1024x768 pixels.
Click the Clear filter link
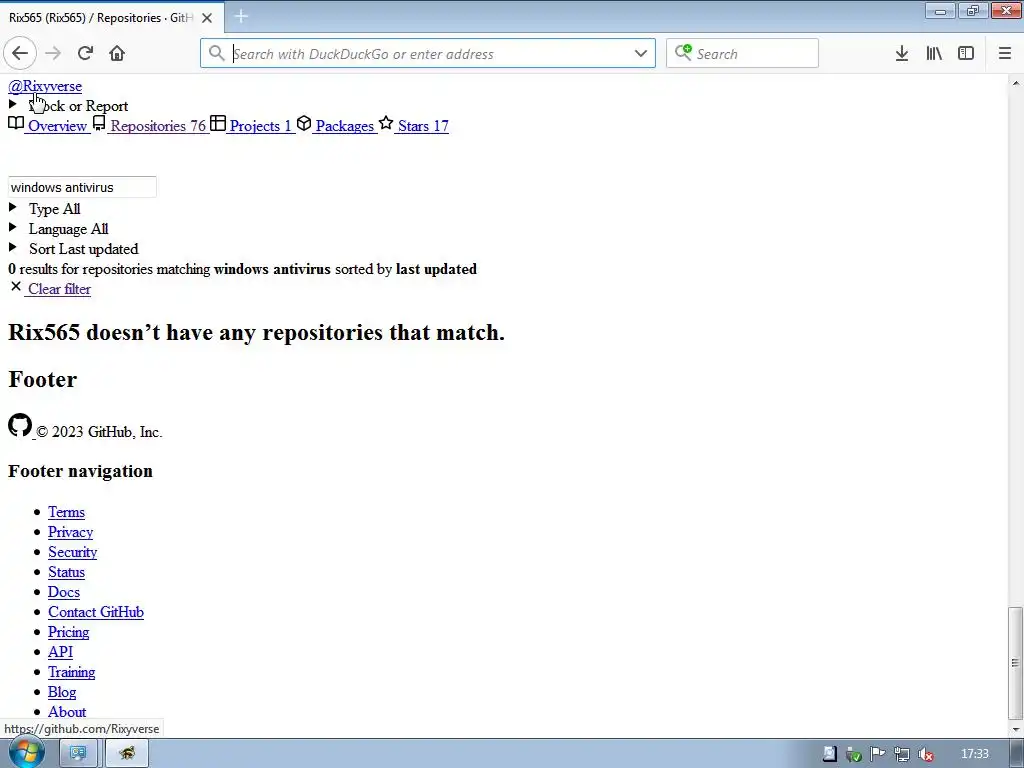pyautogui.click(x=59, y=289)
